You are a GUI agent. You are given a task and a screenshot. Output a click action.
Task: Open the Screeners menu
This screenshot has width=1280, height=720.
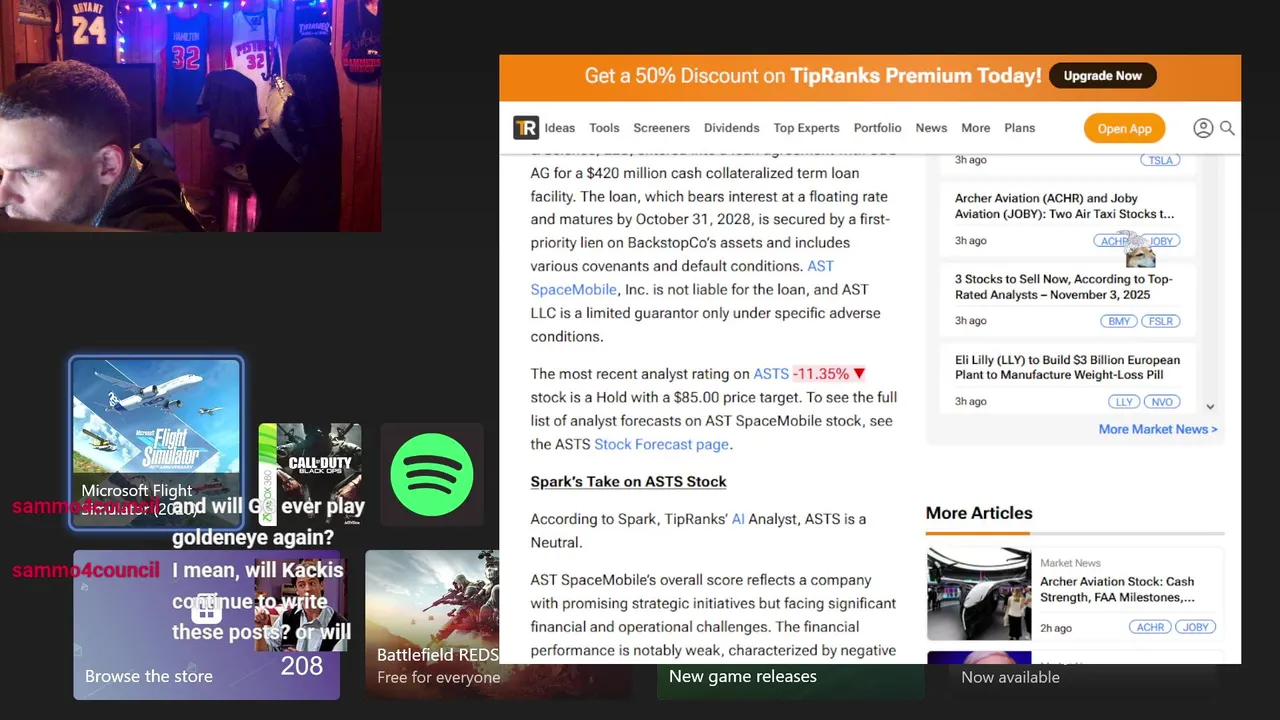point(661,128)
